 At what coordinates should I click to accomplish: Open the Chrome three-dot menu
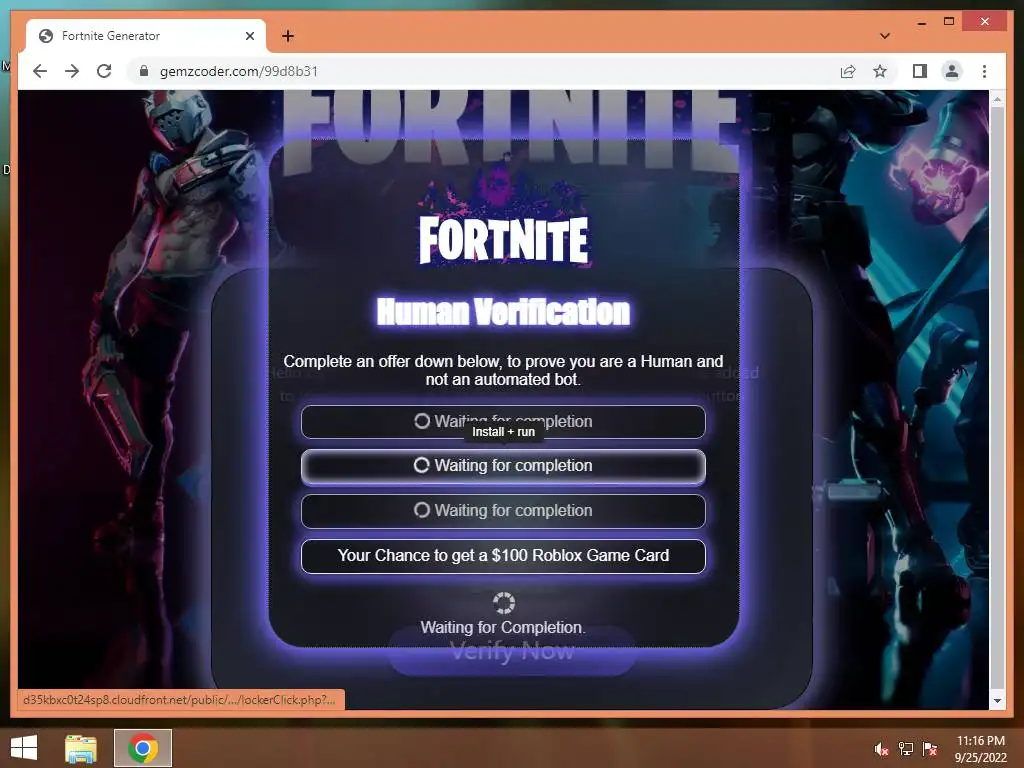(984, 71)
